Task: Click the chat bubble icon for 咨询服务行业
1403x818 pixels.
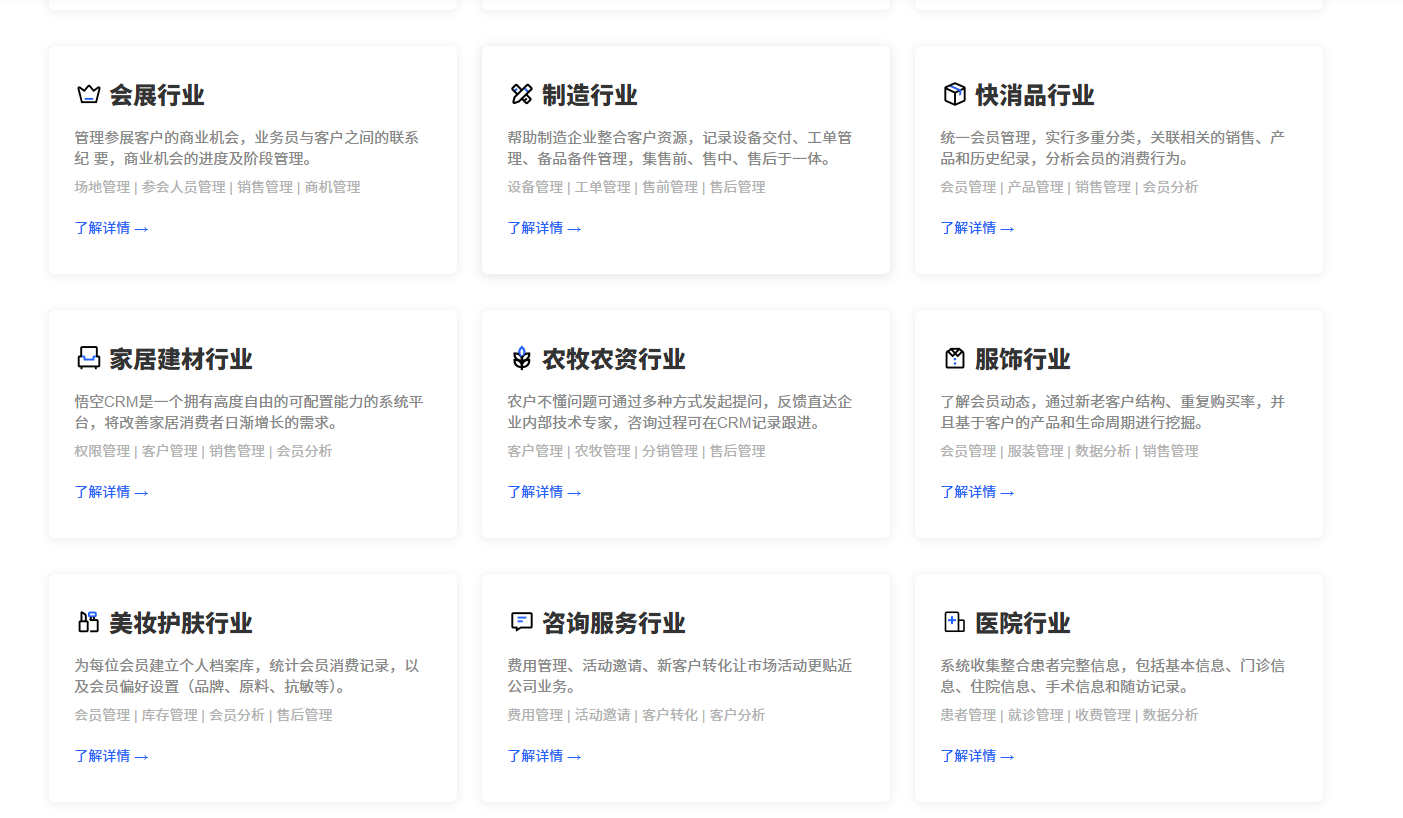Action: click(520, 622)
